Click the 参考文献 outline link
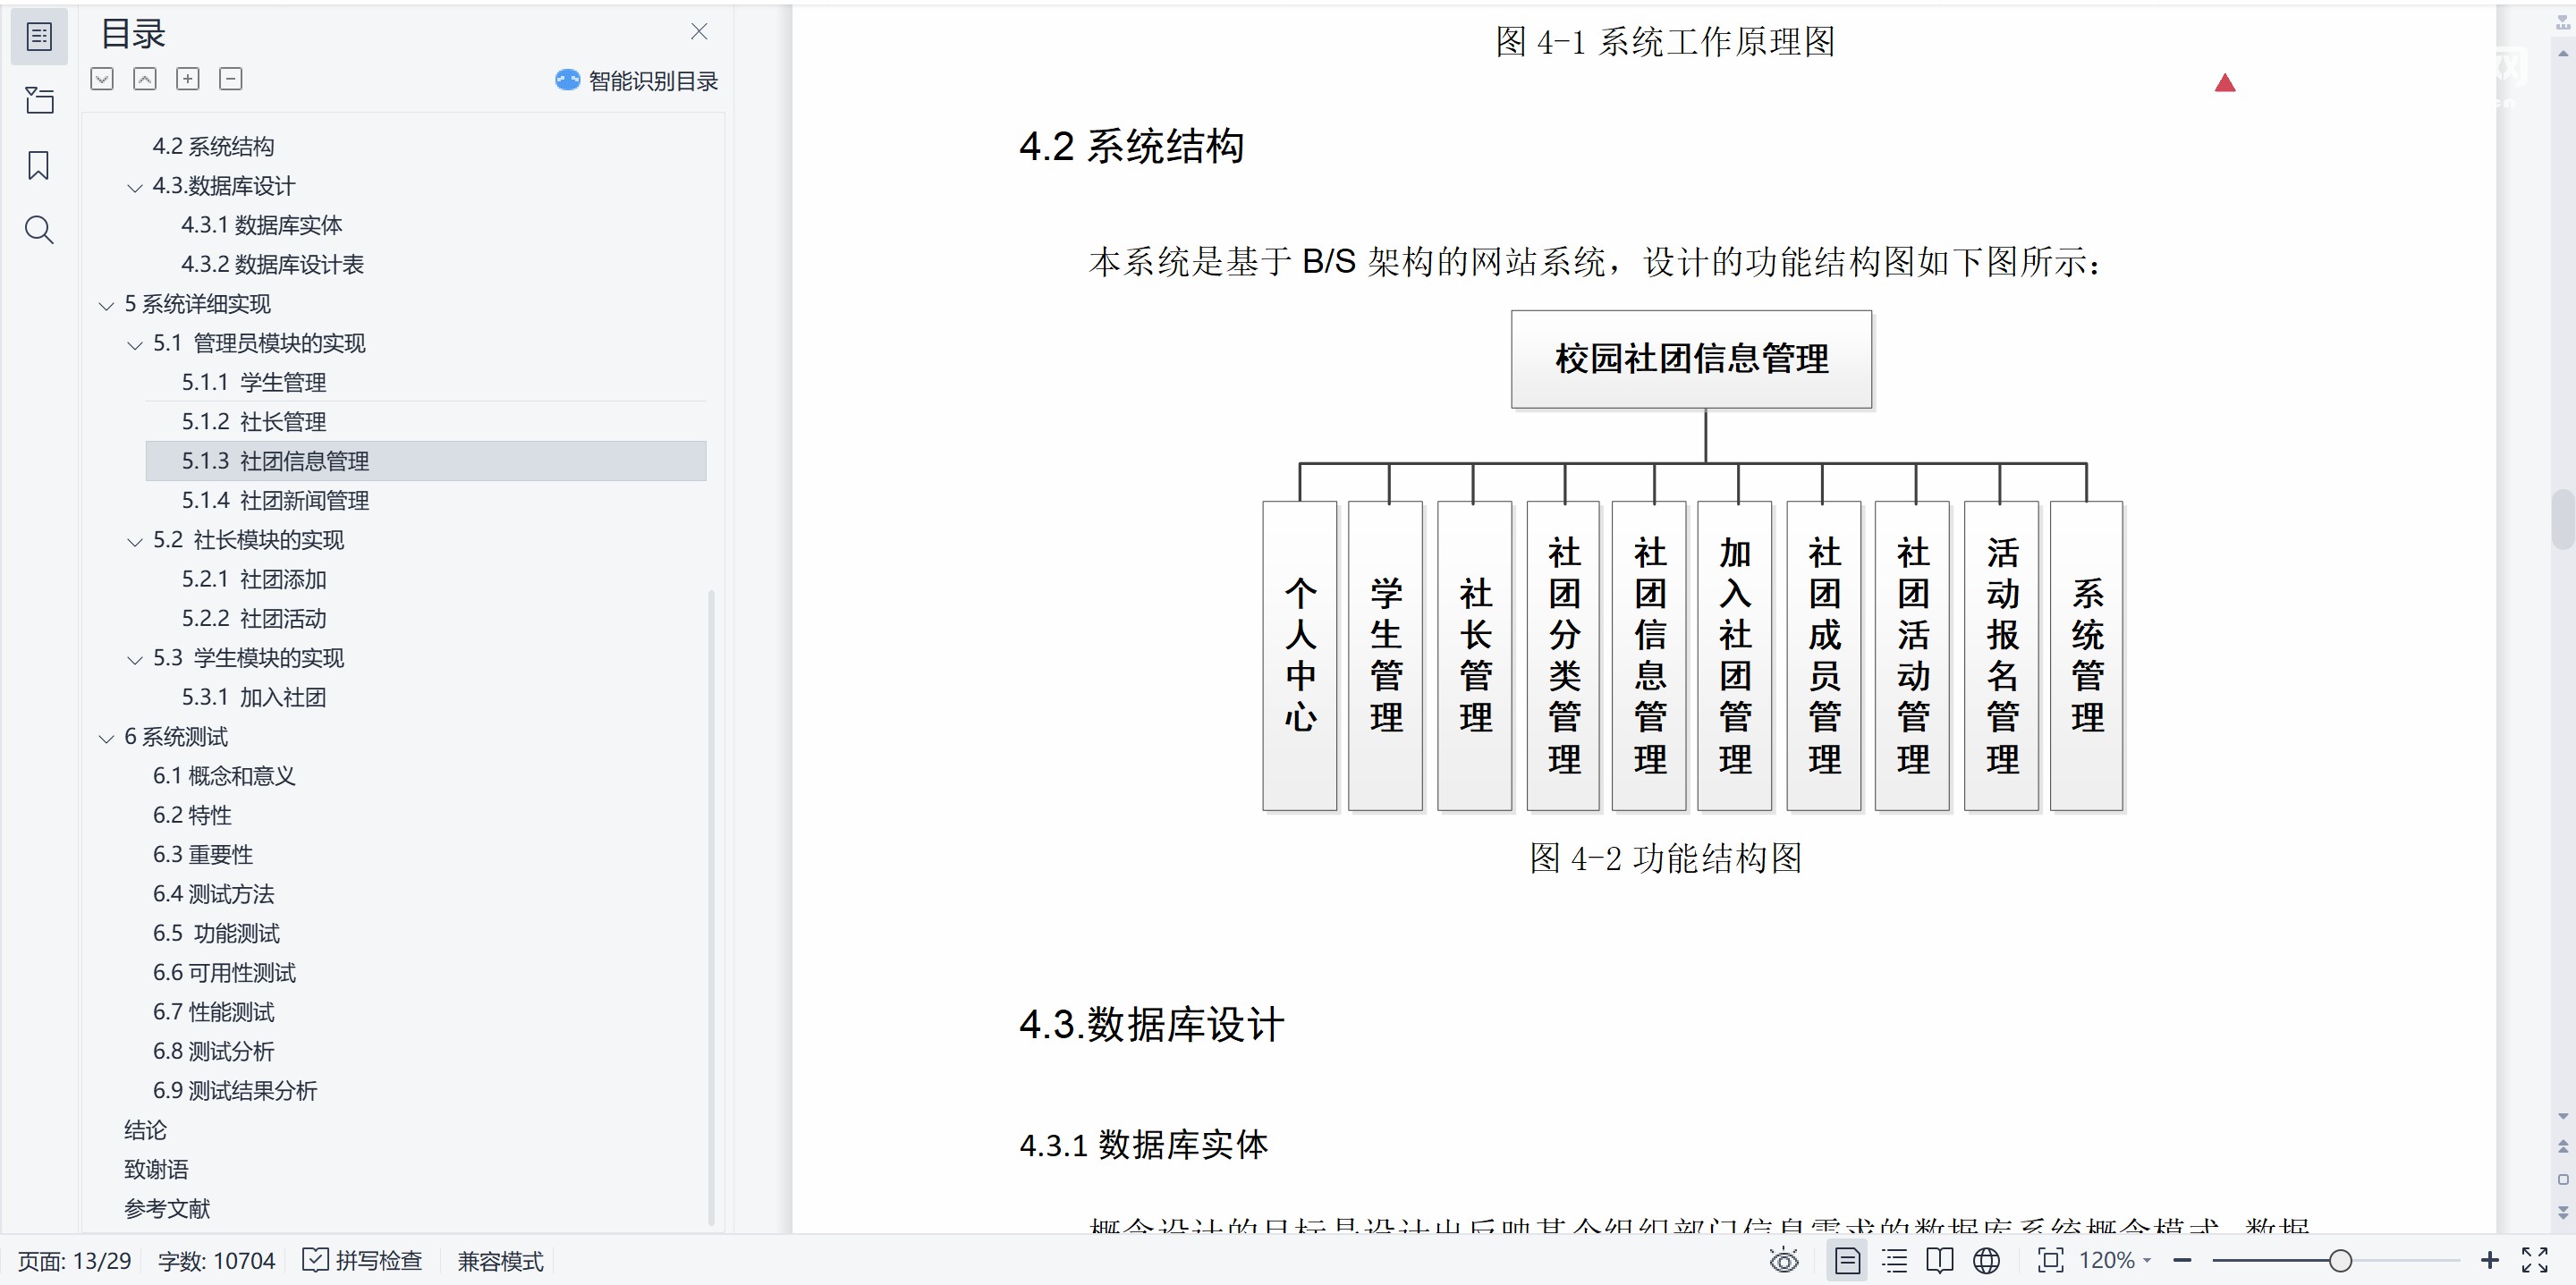This screenshot has height=1285, width=2576. [x=167, y=1208]
